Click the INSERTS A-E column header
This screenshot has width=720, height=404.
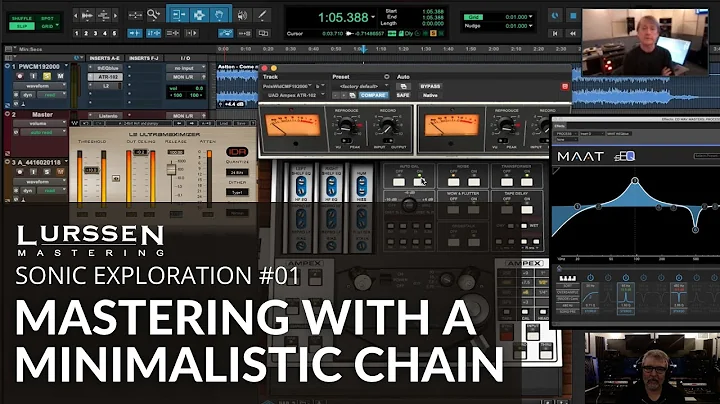[104, 58]
